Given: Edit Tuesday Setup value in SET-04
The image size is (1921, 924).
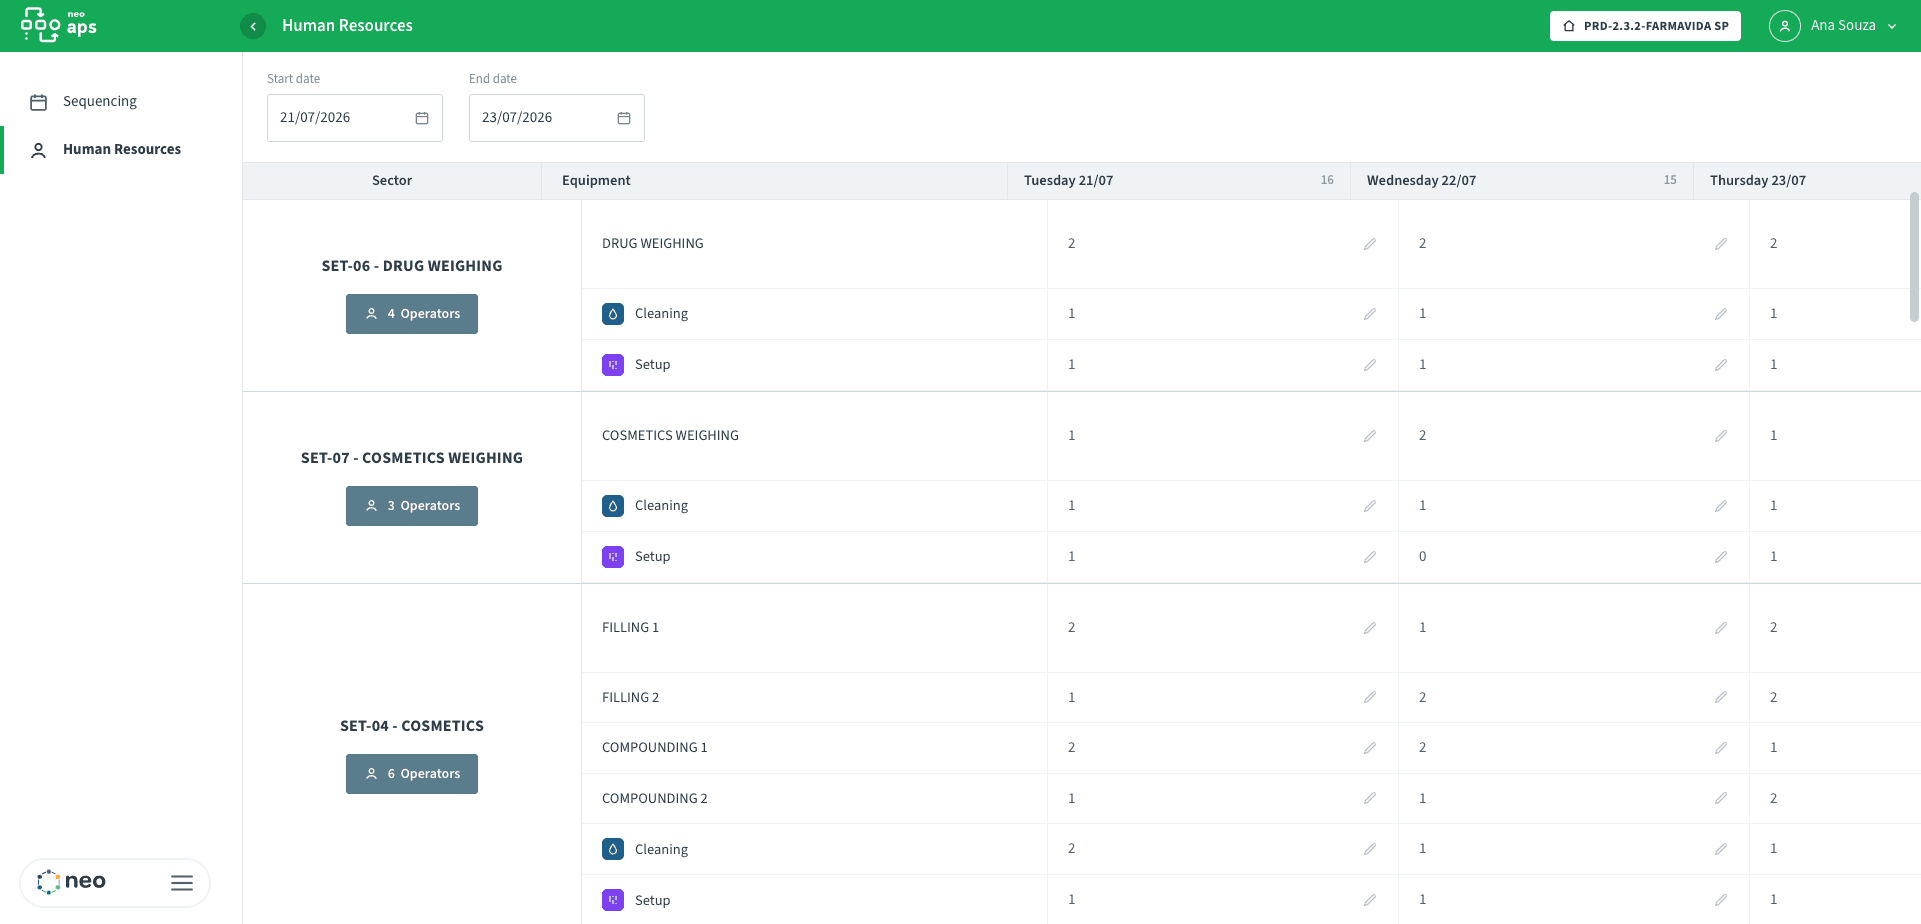Looking at the screenshot, I should (1370, 900).
